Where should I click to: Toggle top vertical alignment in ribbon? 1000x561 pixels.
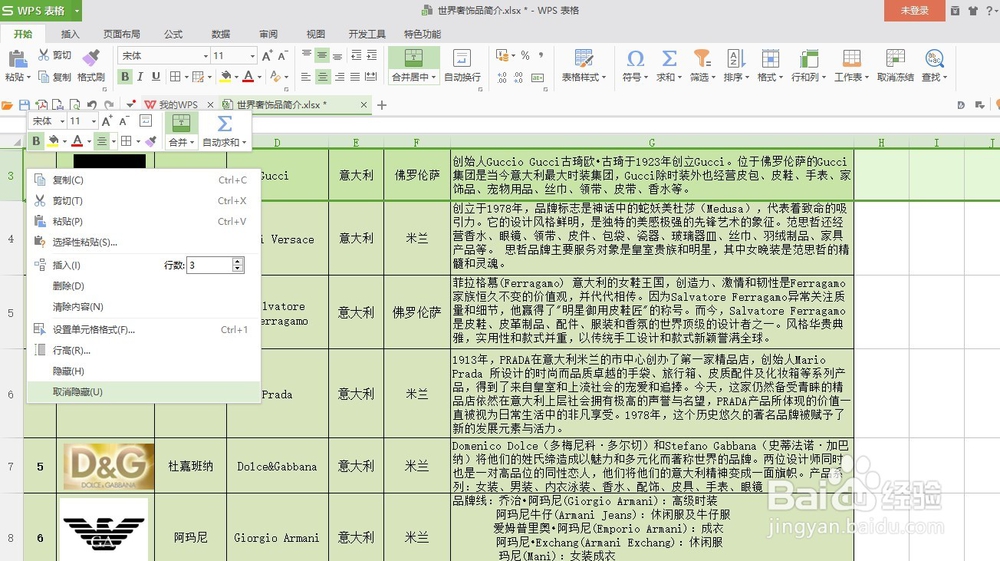coord(307,55)
